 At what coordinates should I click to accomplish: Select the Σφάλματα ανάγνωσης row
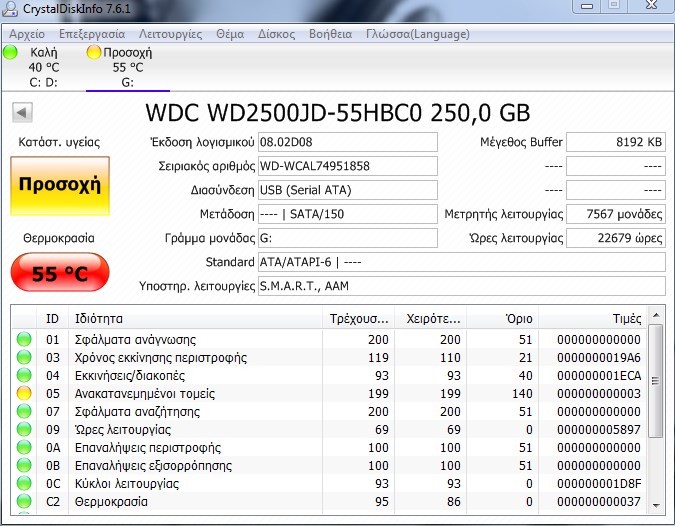pos(329,339)
